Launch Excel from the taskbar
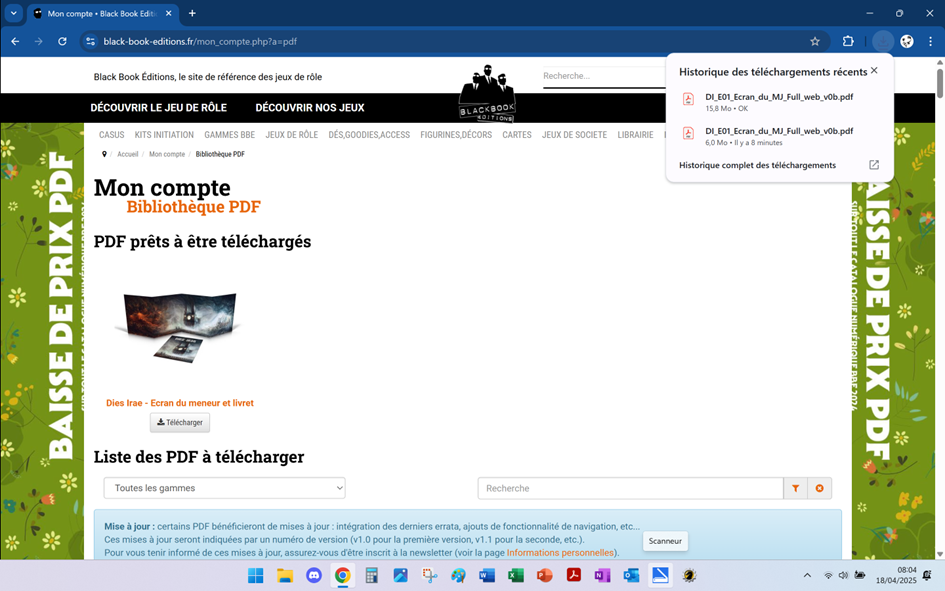The width and height of the screenshot is (945, 591). pyautogui.click(x=516, y=575)
